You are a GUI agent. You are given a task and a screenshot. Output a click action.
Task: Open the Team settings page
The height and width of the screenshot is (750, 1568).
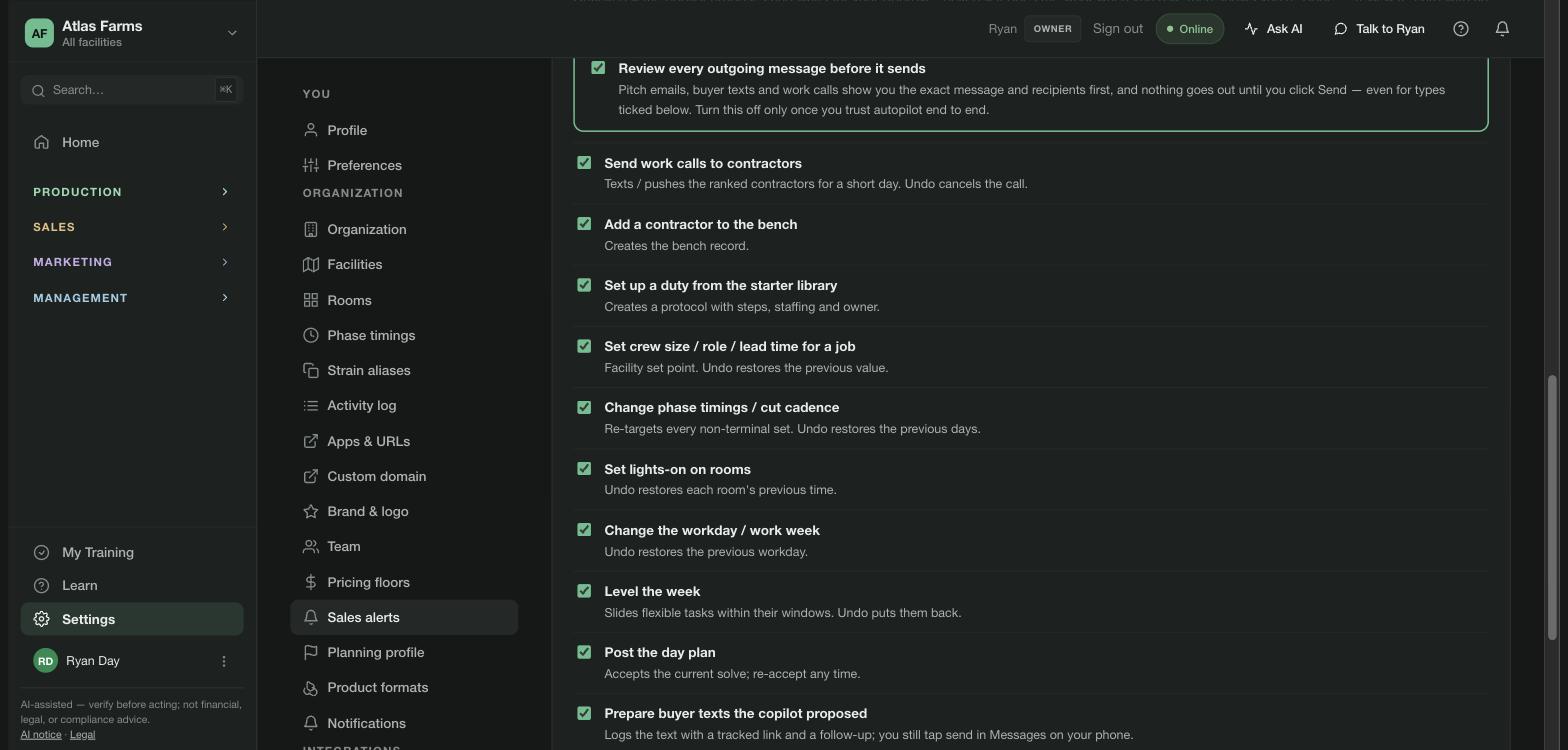coord(404,546)
